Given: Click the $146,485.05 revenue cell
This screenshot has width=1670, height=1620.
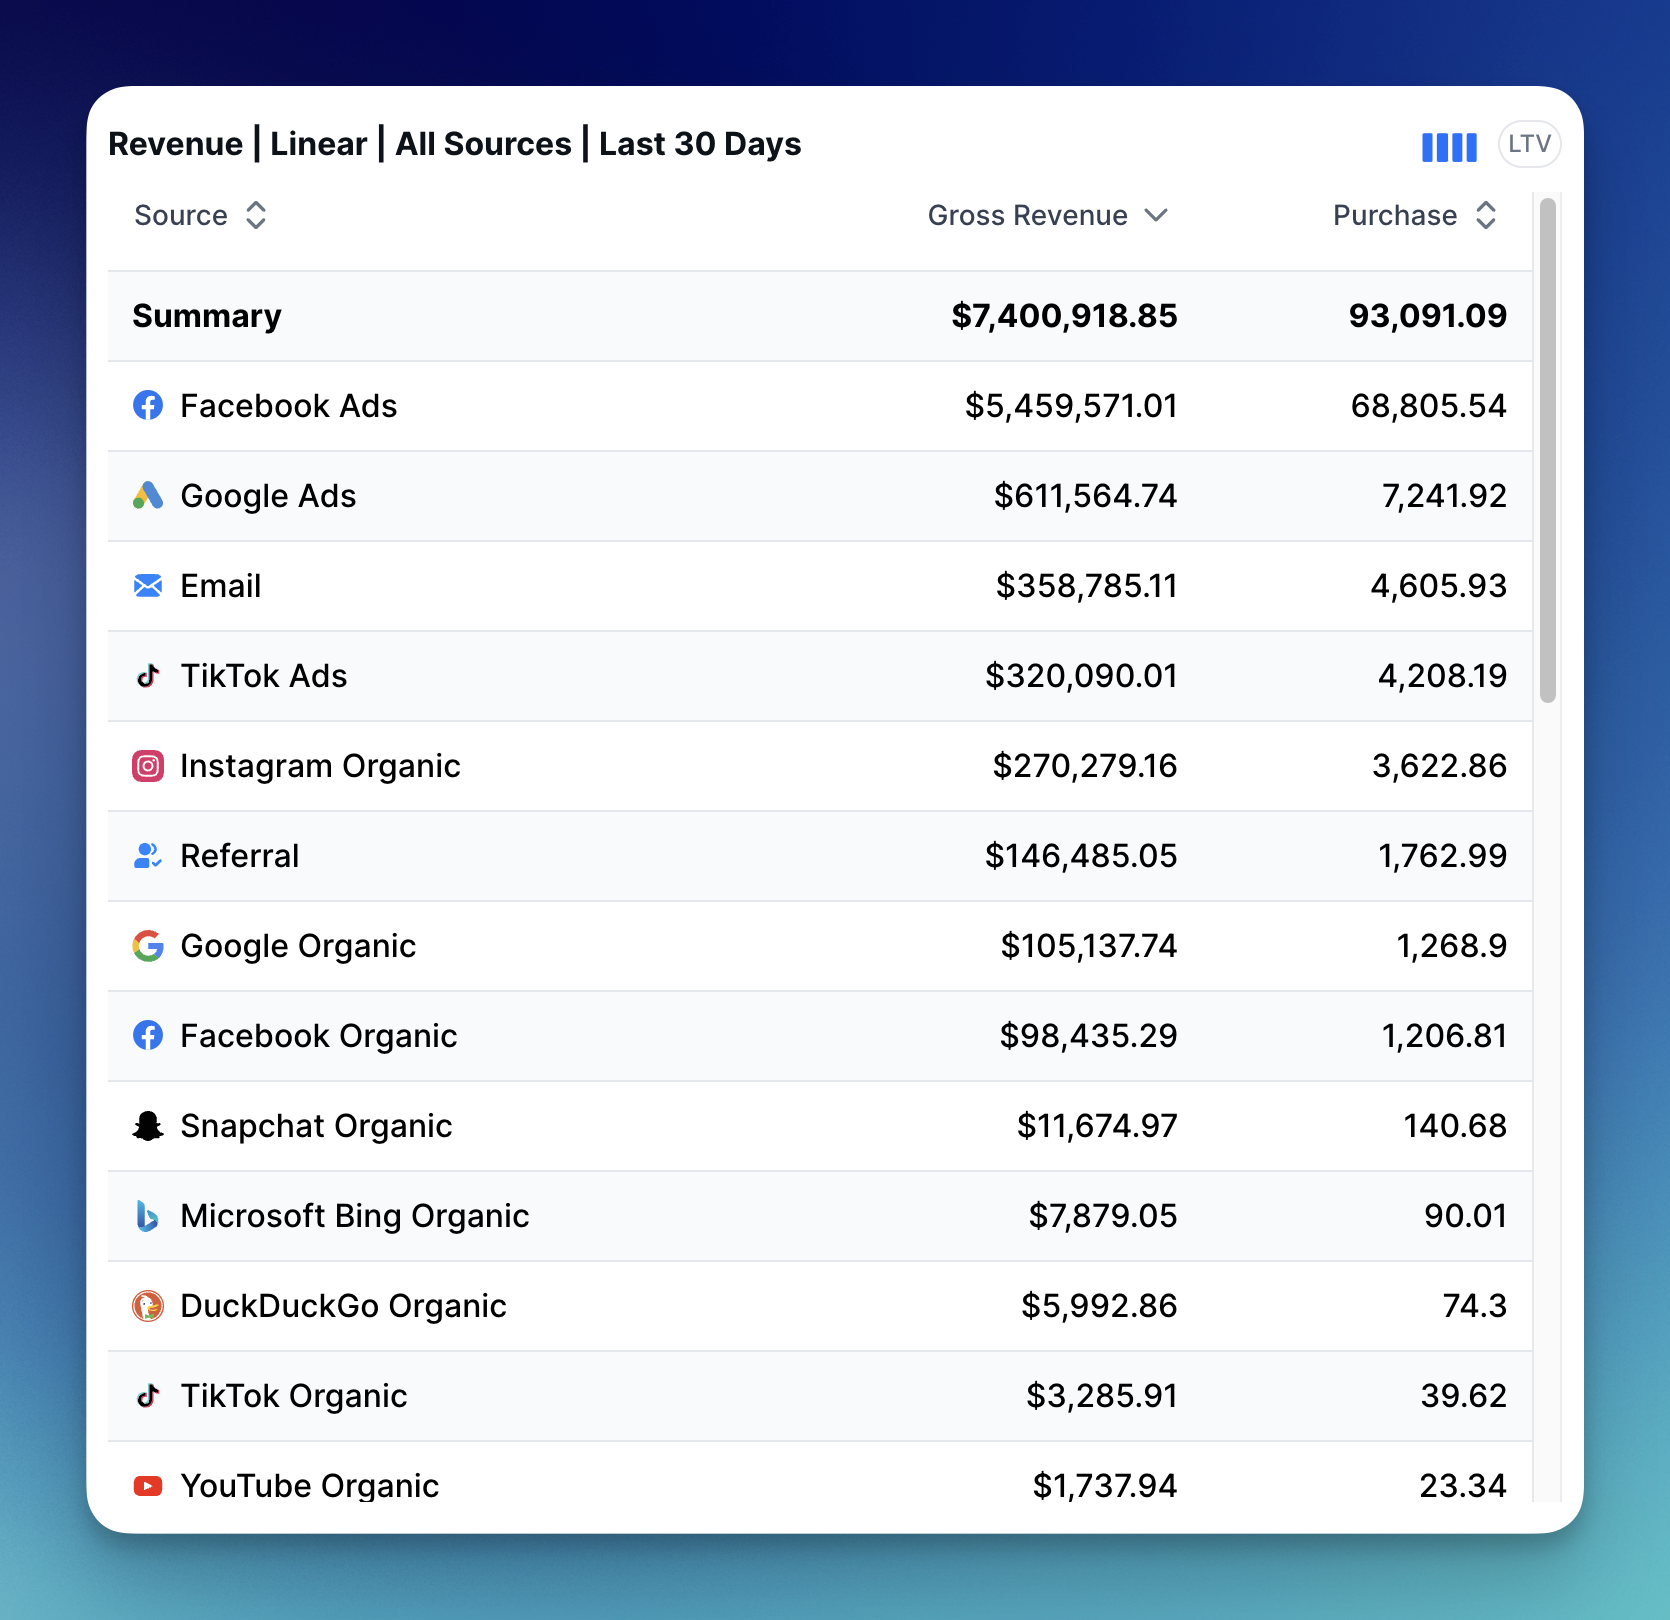Looking at the screenshot, I should pos(1081,856).
